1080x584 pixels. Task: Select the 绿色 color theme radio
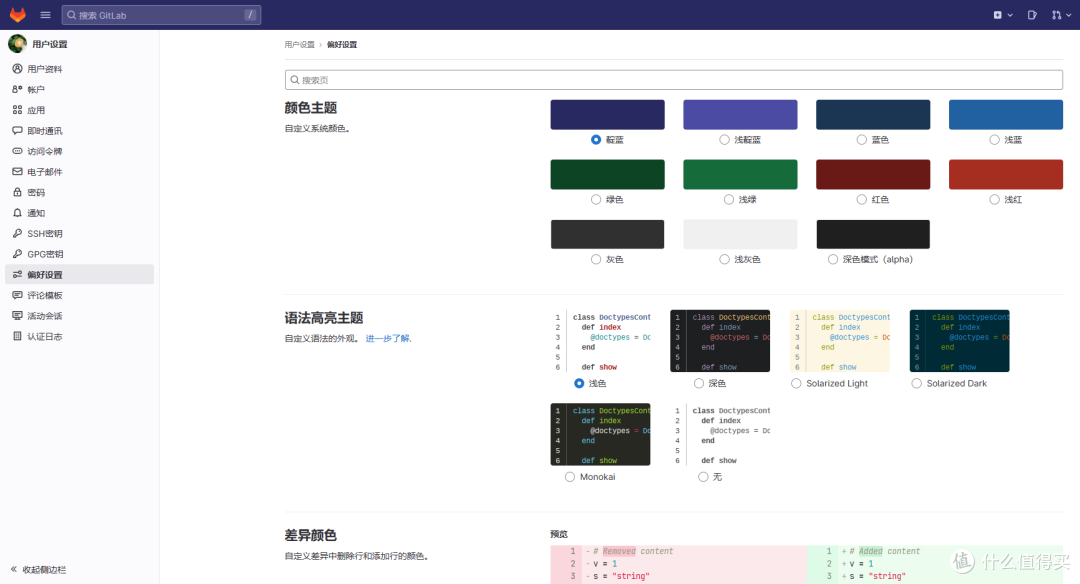596,200
